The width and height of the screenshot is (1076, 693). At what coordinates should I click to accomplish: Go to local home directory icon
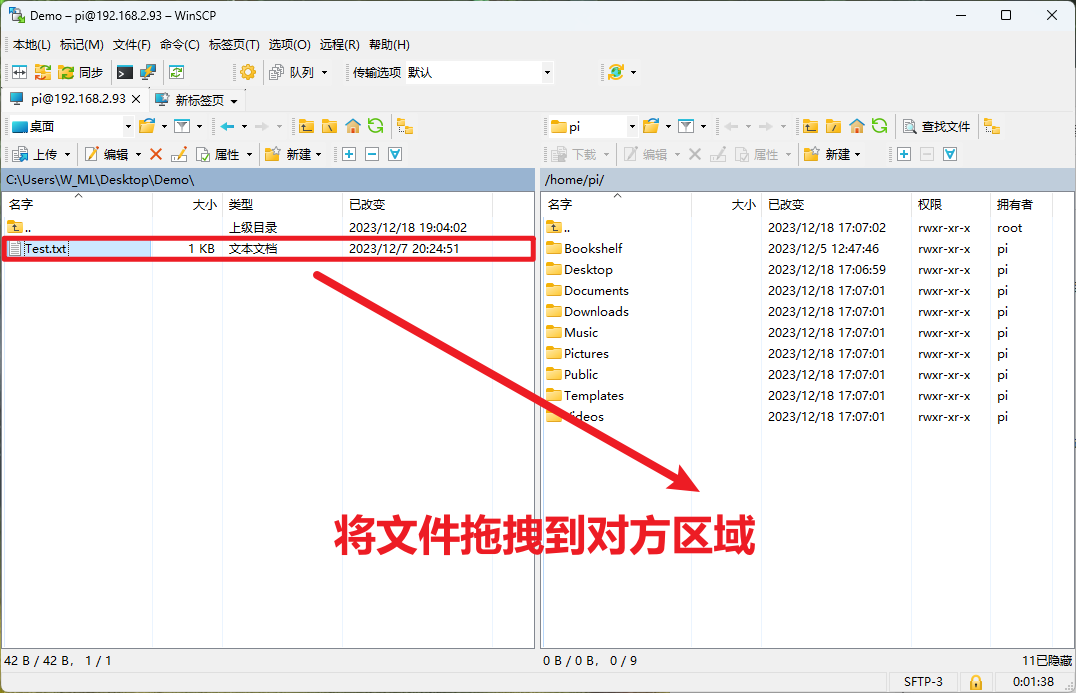(x=353, y=126)
